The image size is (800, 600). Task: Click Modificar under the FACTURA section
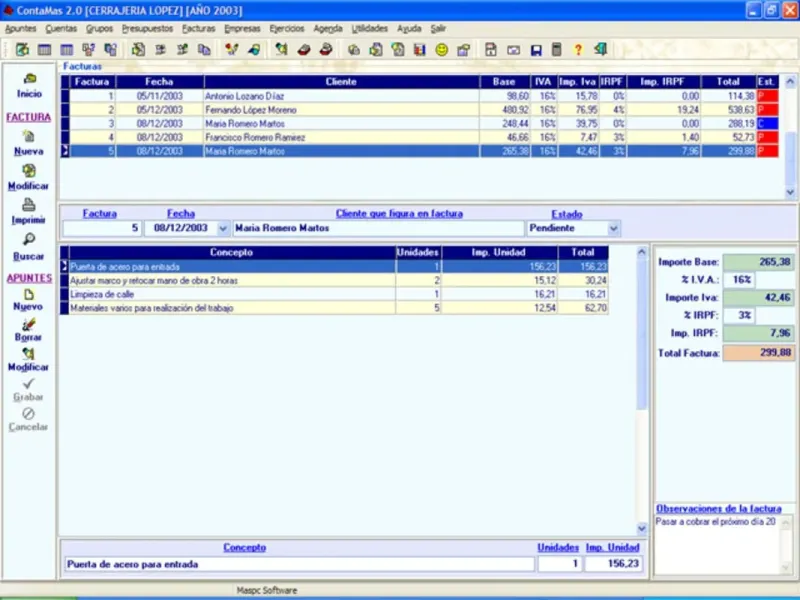(x=29, y=177)
